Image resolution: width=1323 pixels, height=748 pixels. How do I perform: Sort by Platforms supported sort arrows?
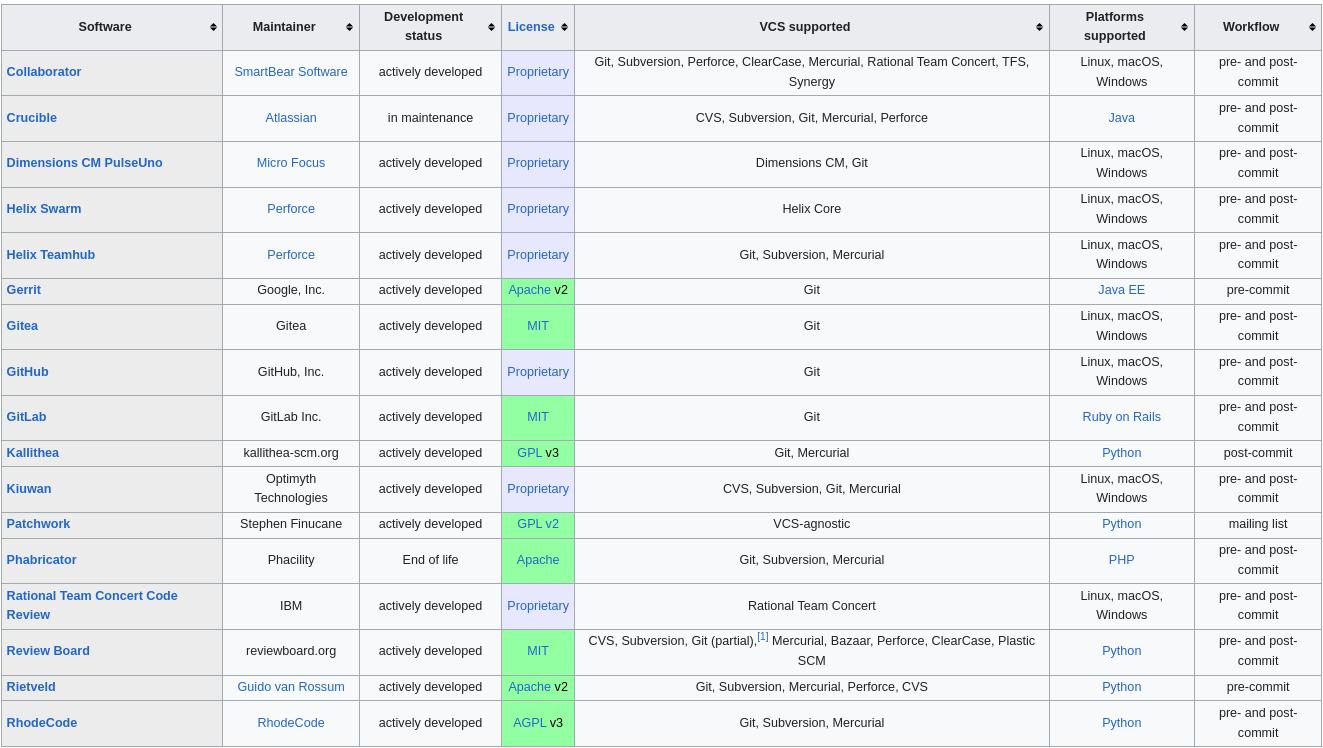point(1184,27)
